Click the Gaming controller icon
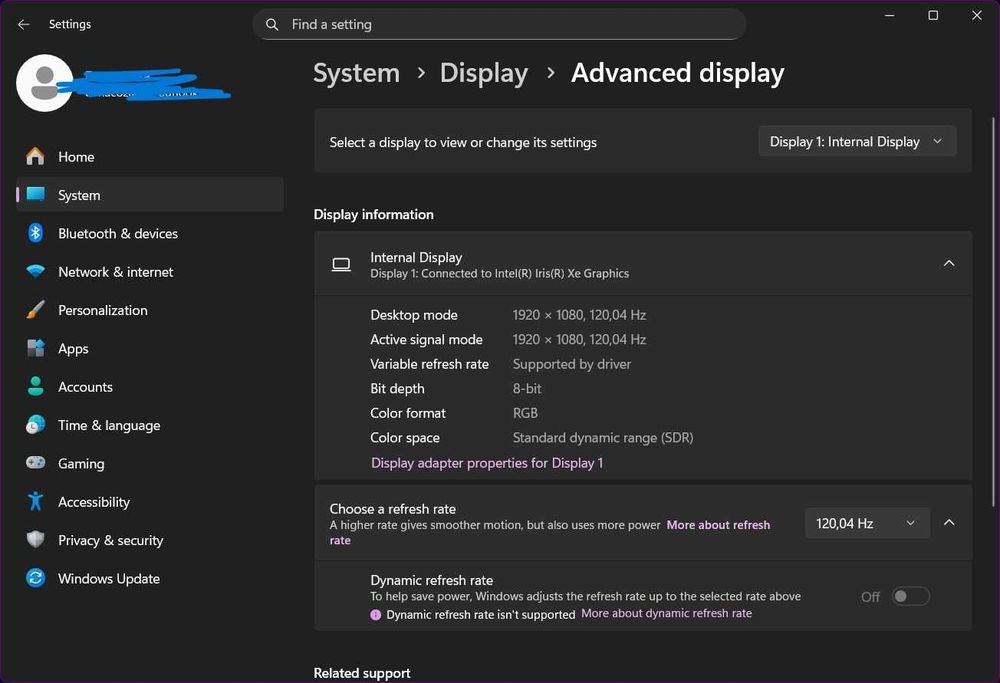Screen dimensions: 1000x683 click(x=36, y=464)
